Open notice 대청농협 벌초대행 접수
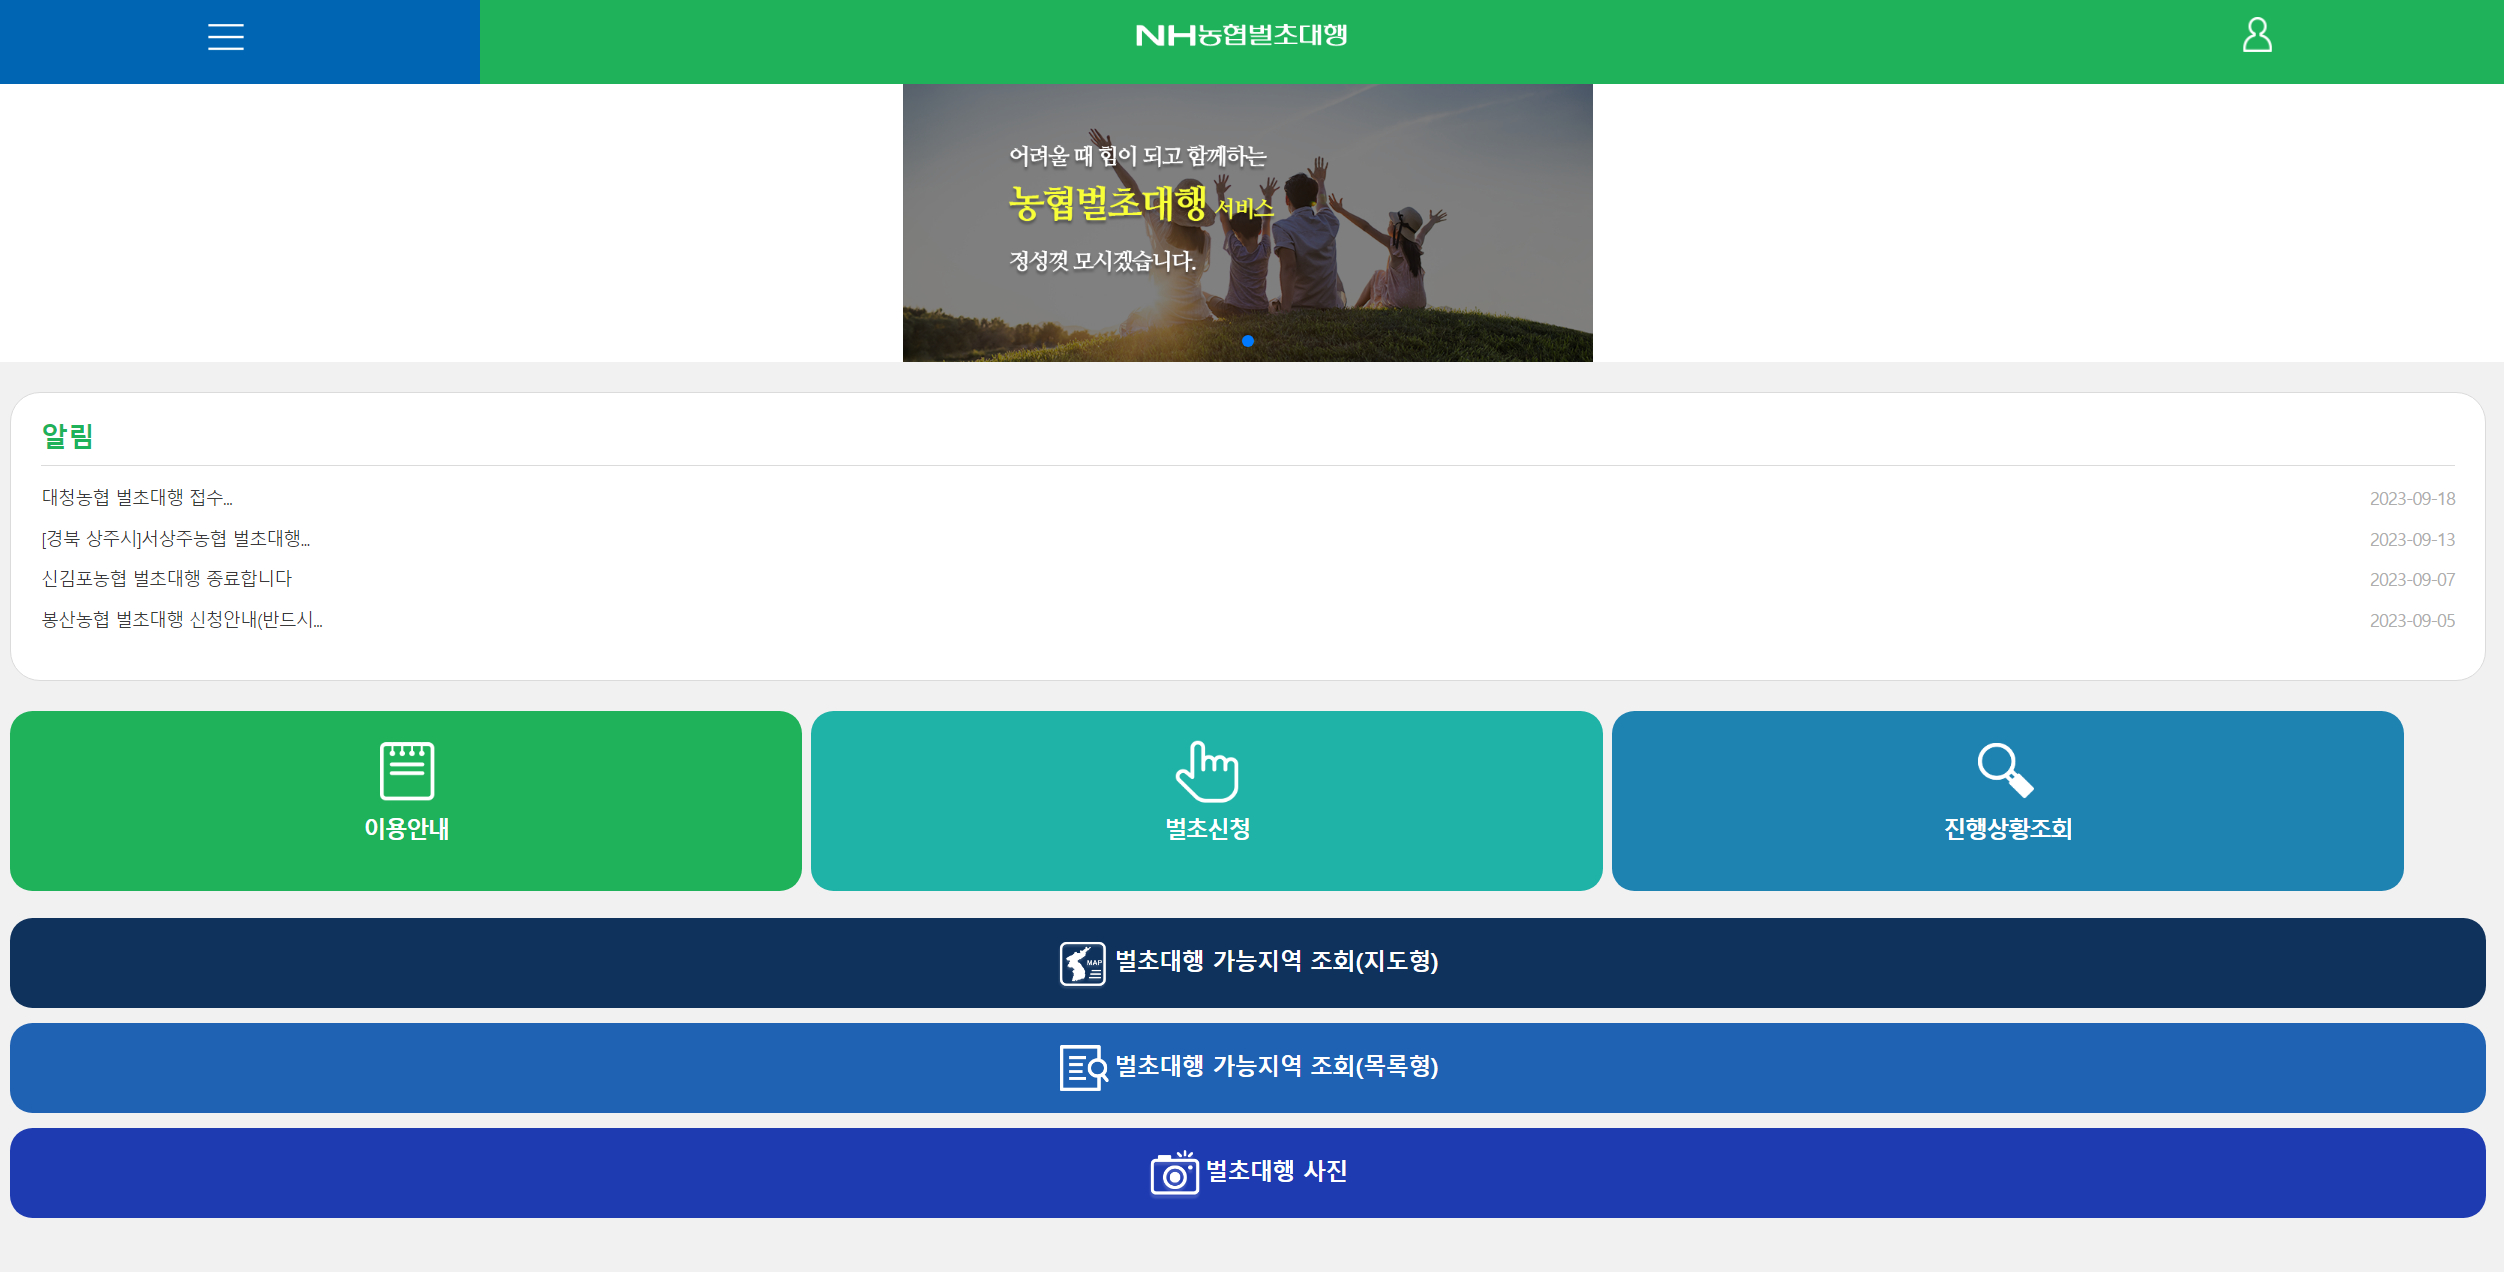Image resolution: width=2504 pixels, height=1272 pixels. pos(137,498)
